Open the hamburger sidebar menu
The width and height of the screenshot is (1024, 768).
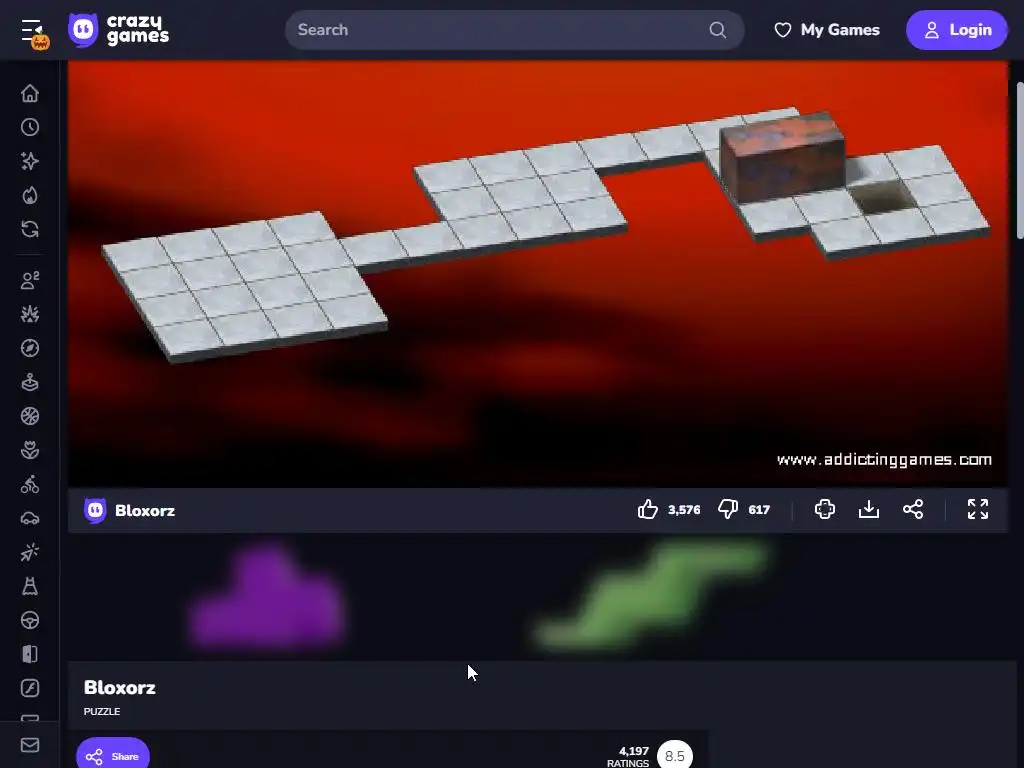[x=32, y=30]
